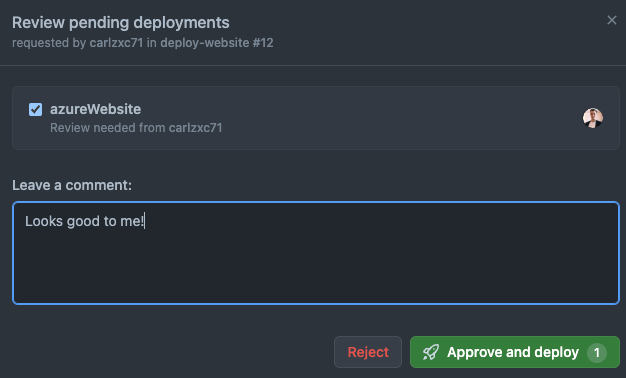
Task: Close the Review pending deployments dialog
Action: [x=612, y=20]
